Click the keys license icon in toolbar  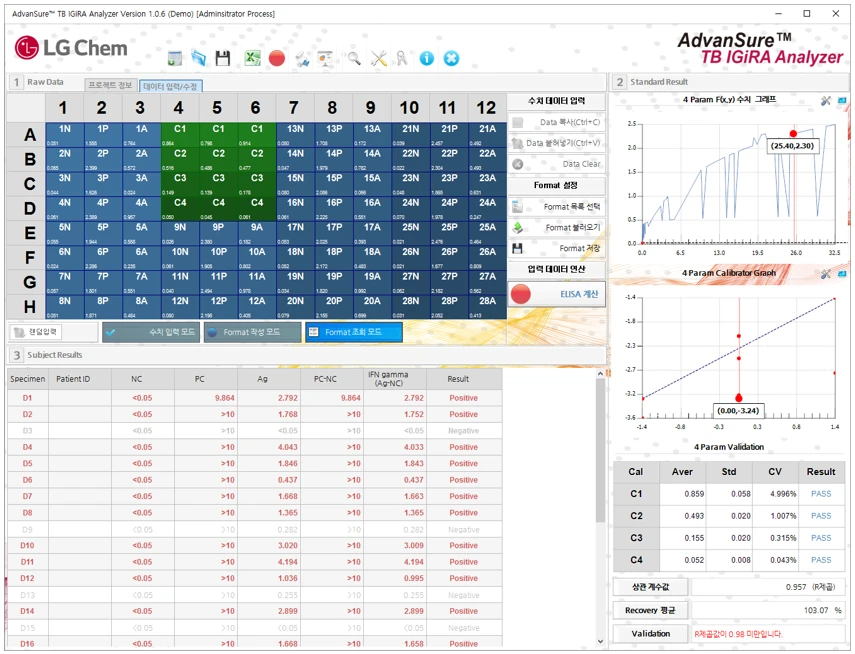[402, 58]
